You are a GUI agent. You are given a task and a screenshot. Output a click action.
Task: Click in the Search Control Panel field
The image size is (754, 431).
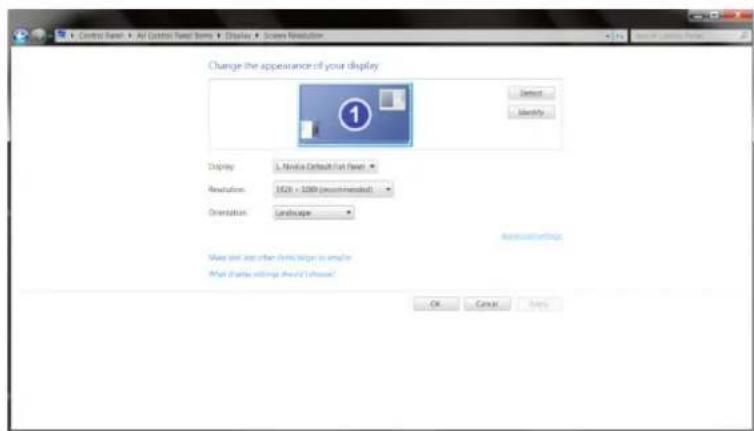click(x=680, y=36)
